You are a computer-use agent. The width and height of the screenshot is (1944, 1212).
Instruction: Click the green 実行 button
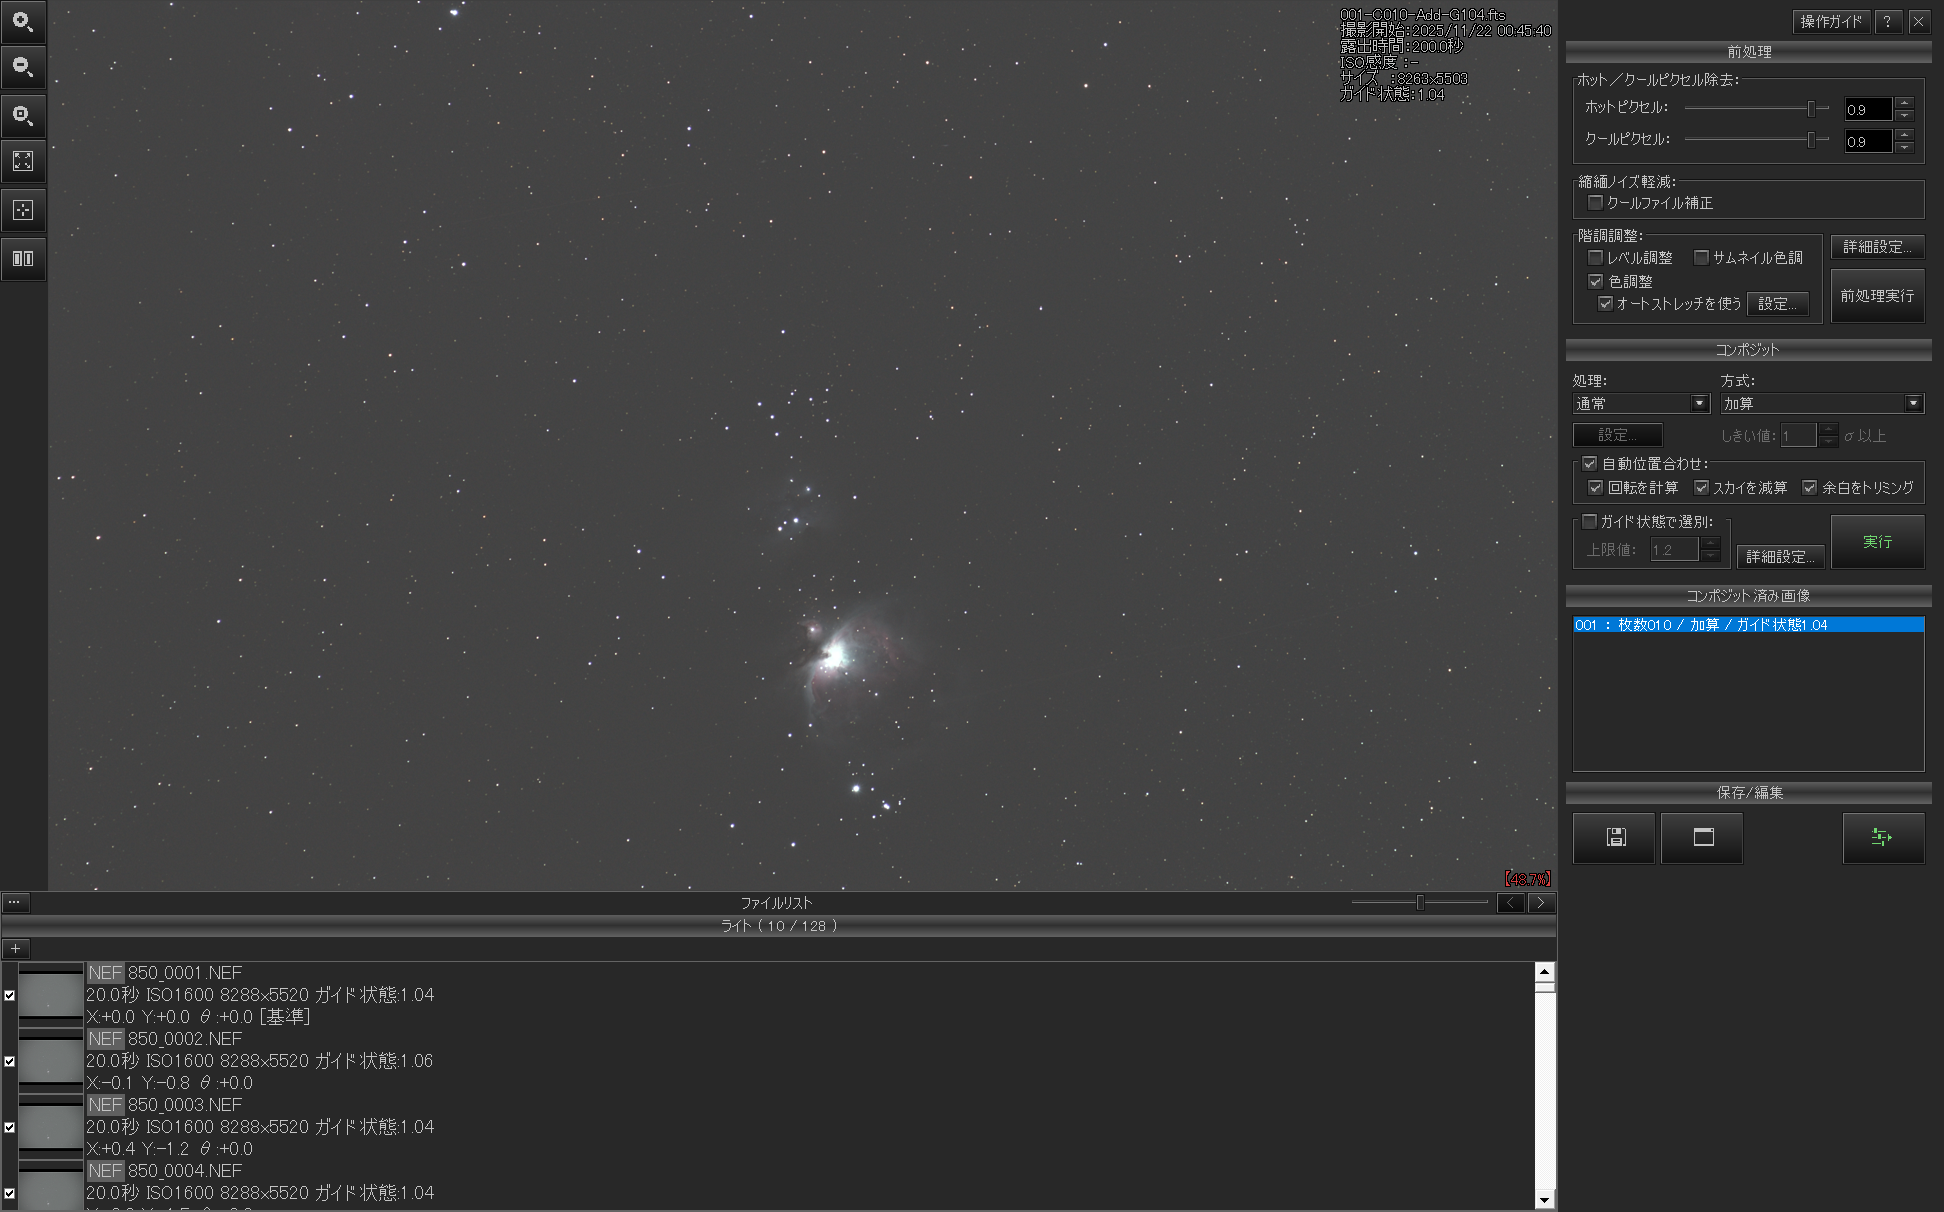[1877, 542]
